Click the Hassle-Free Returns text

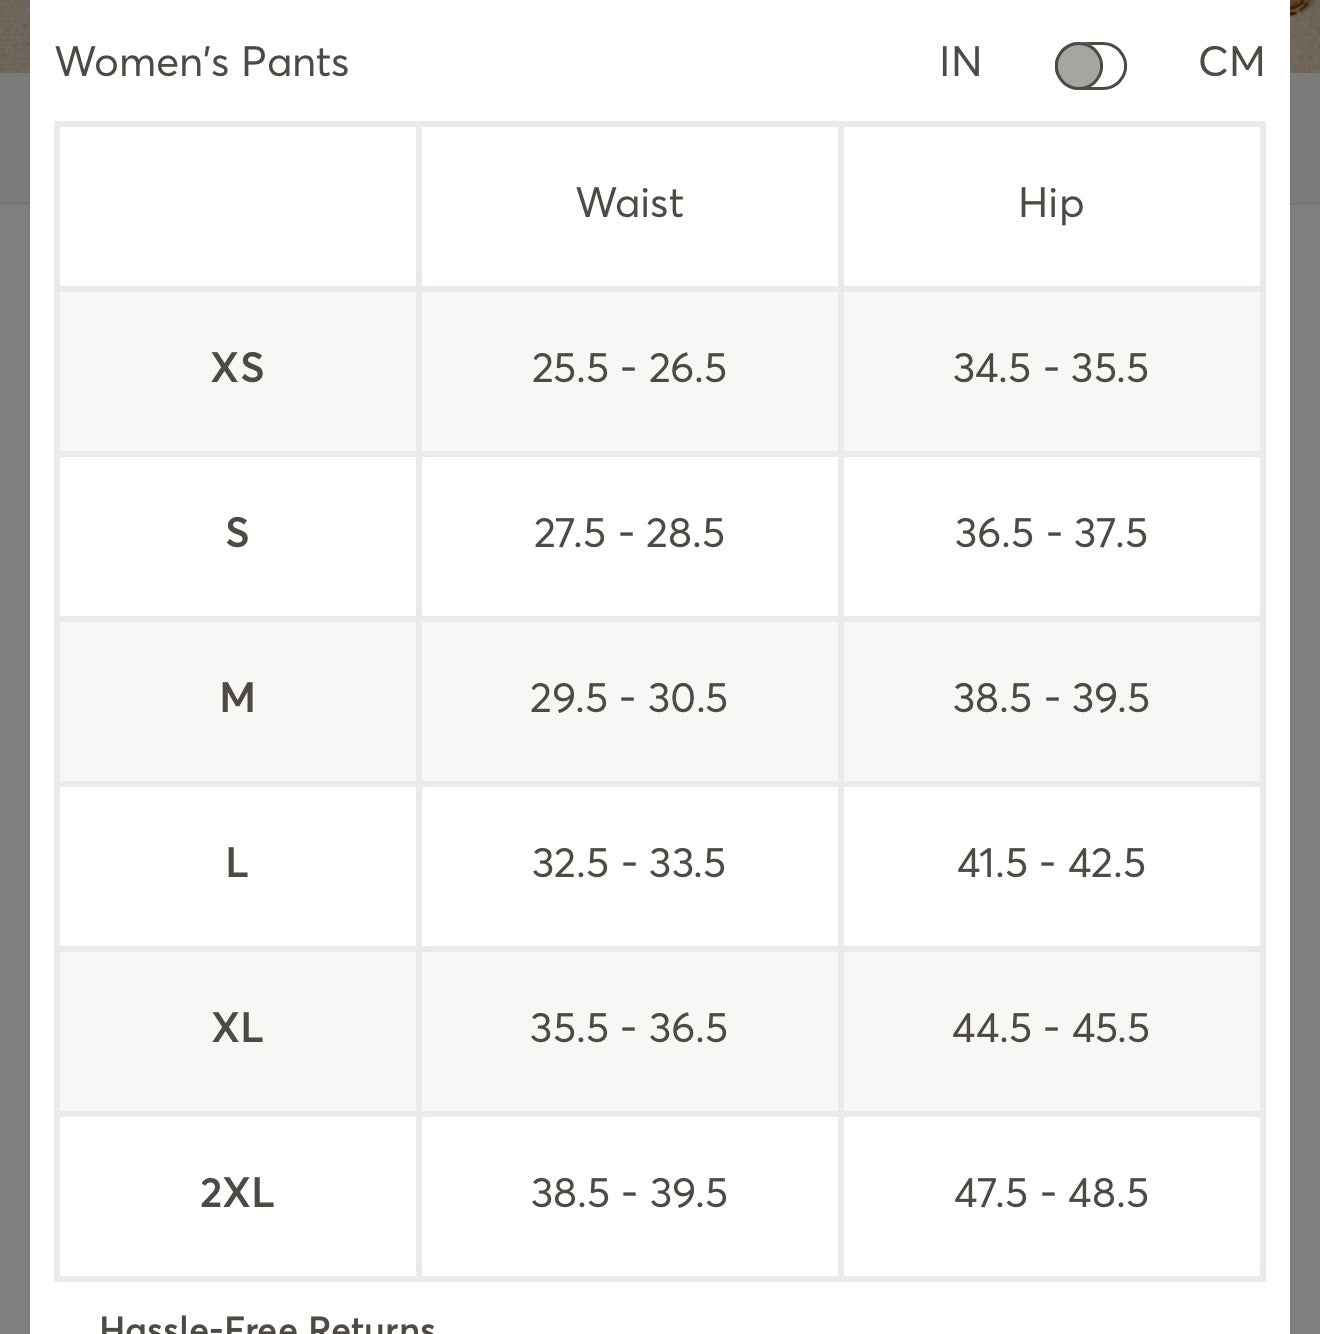pos(268,1323)
